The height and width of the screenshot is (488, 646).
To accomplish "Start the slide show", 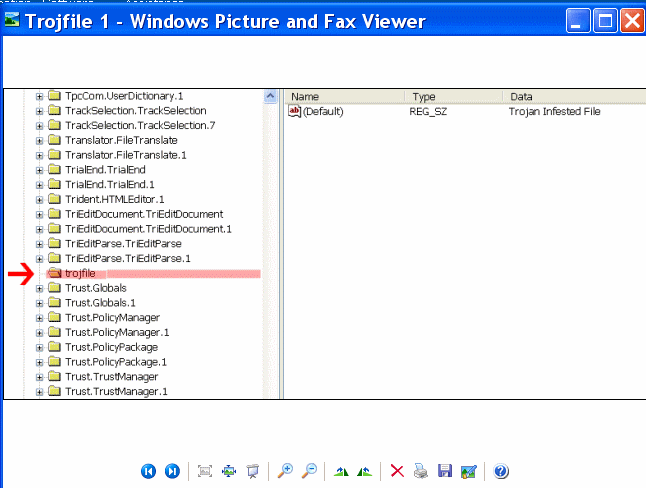I will (253, 471).
